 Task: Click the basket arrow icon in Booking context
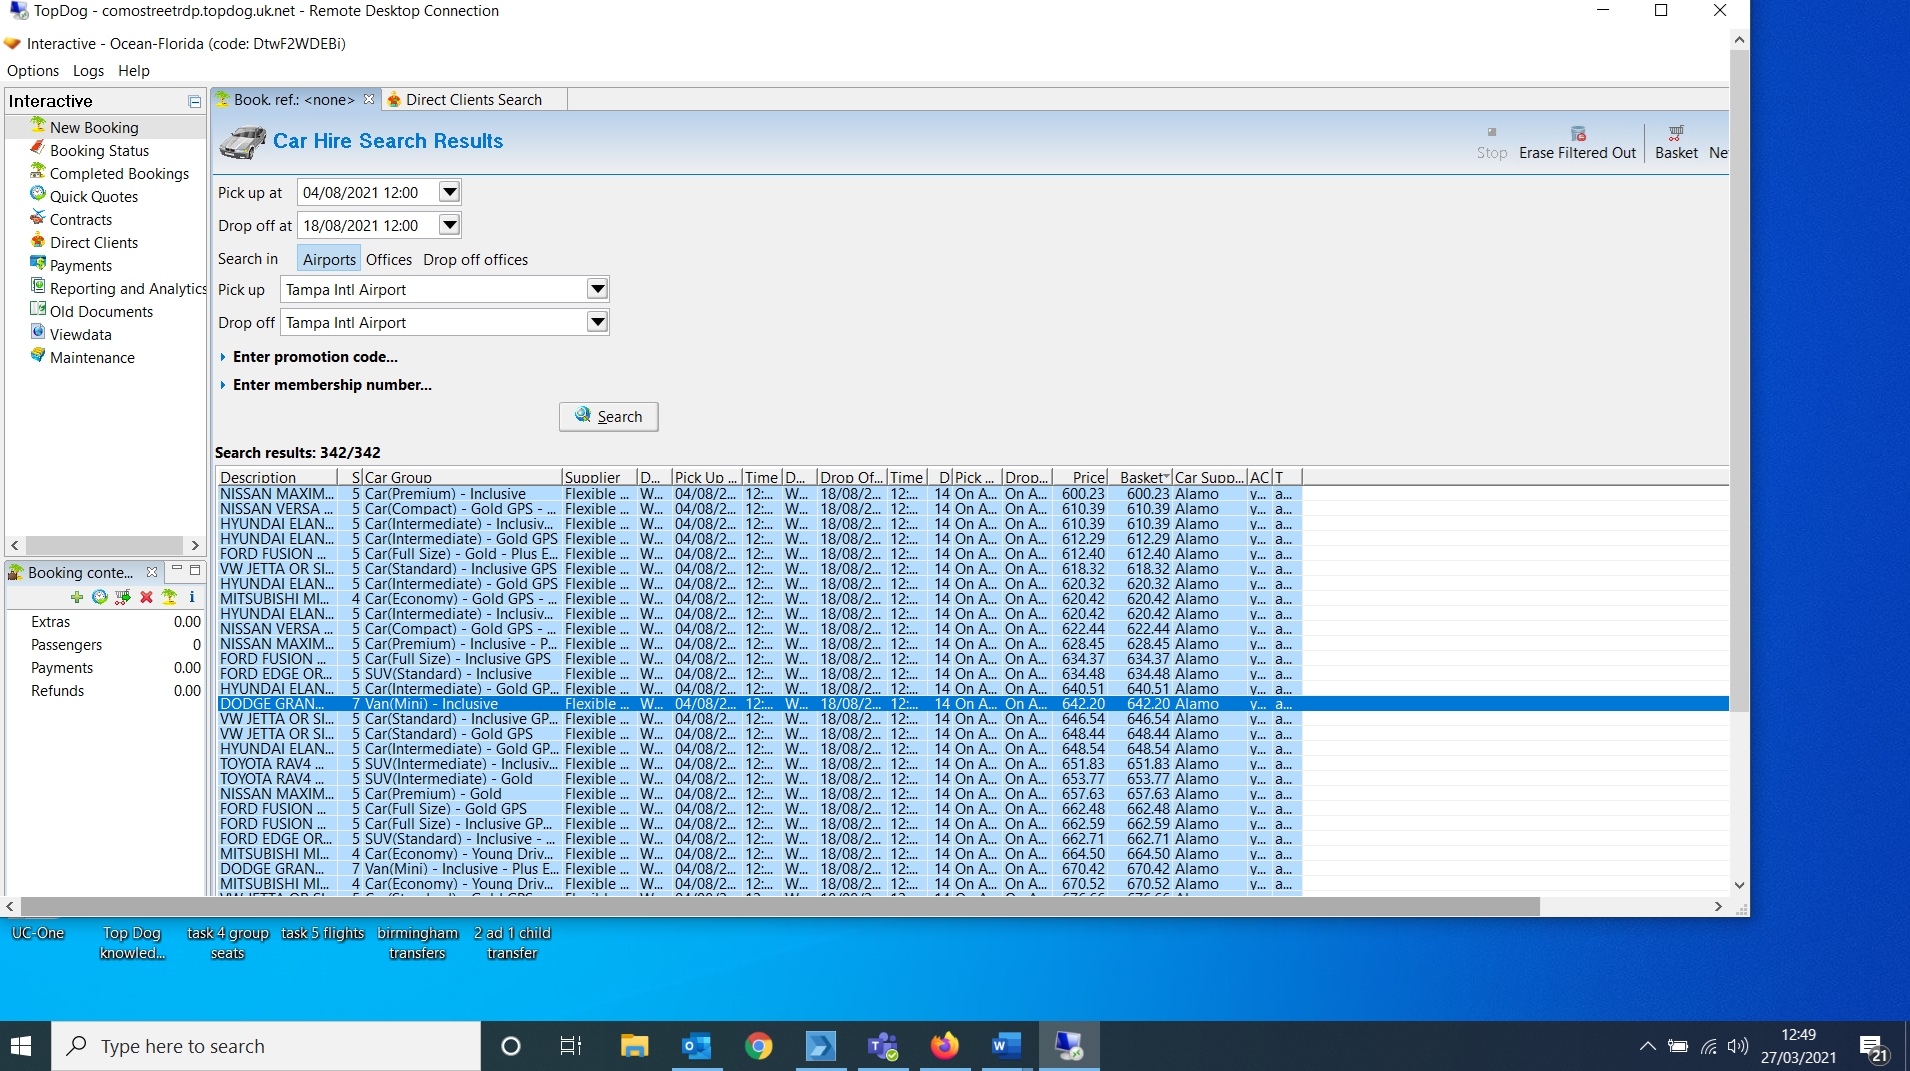[x=123, y=597]
